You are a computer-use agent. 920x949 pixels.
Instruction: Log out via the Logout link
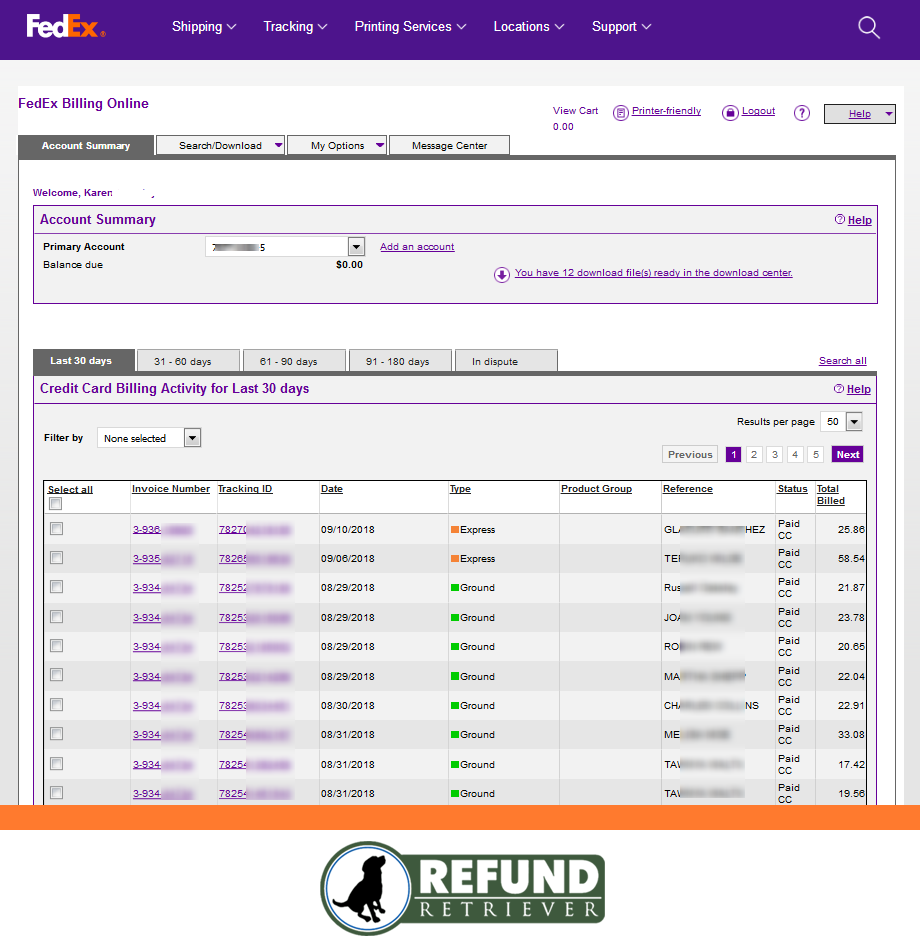758,111
